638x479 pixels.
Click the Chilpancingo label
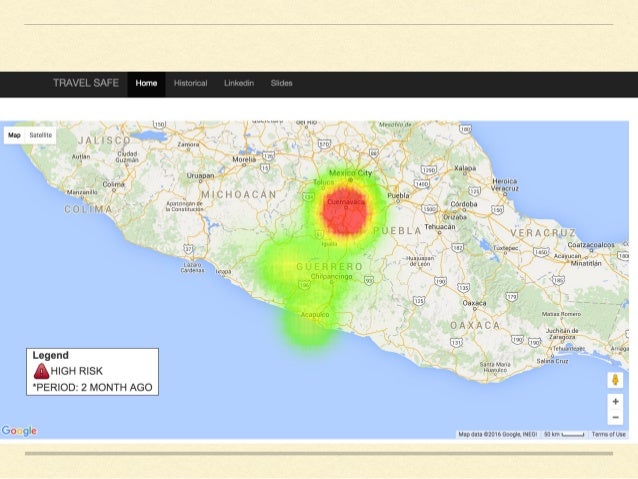click(x=331, y=276)
